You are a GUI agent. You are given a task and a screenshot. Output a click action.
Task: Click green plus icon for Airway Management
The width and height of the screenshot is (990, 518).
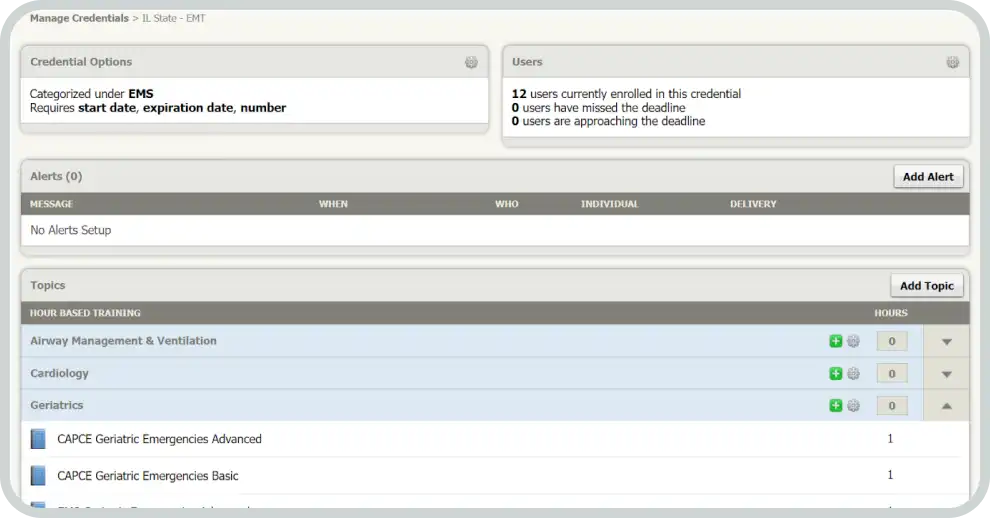836,341
